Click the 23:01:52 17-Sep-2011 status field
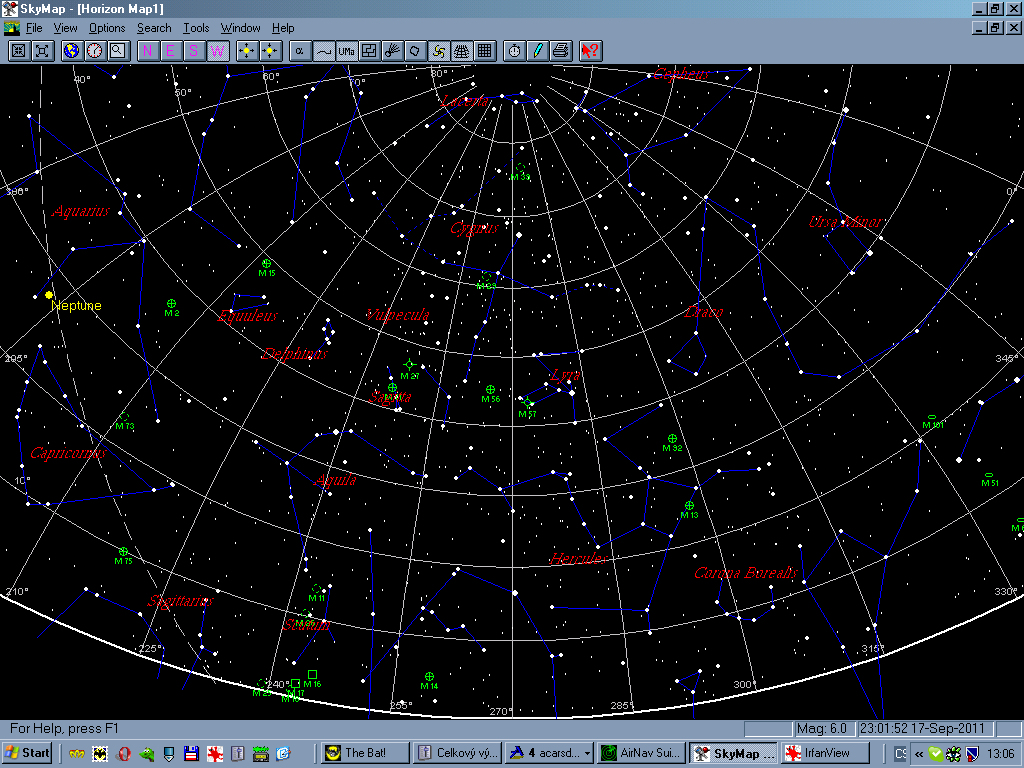This screenshot has width=1024, height=768. click(925, 728)
